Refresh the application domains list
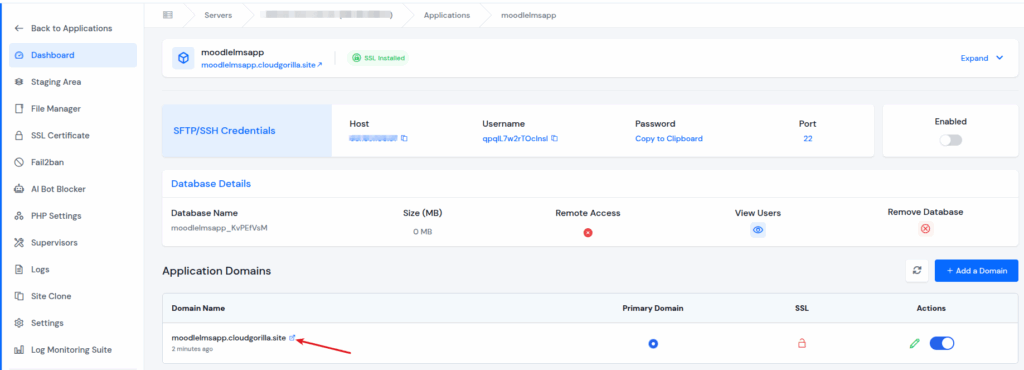 (x=917, y=270)
